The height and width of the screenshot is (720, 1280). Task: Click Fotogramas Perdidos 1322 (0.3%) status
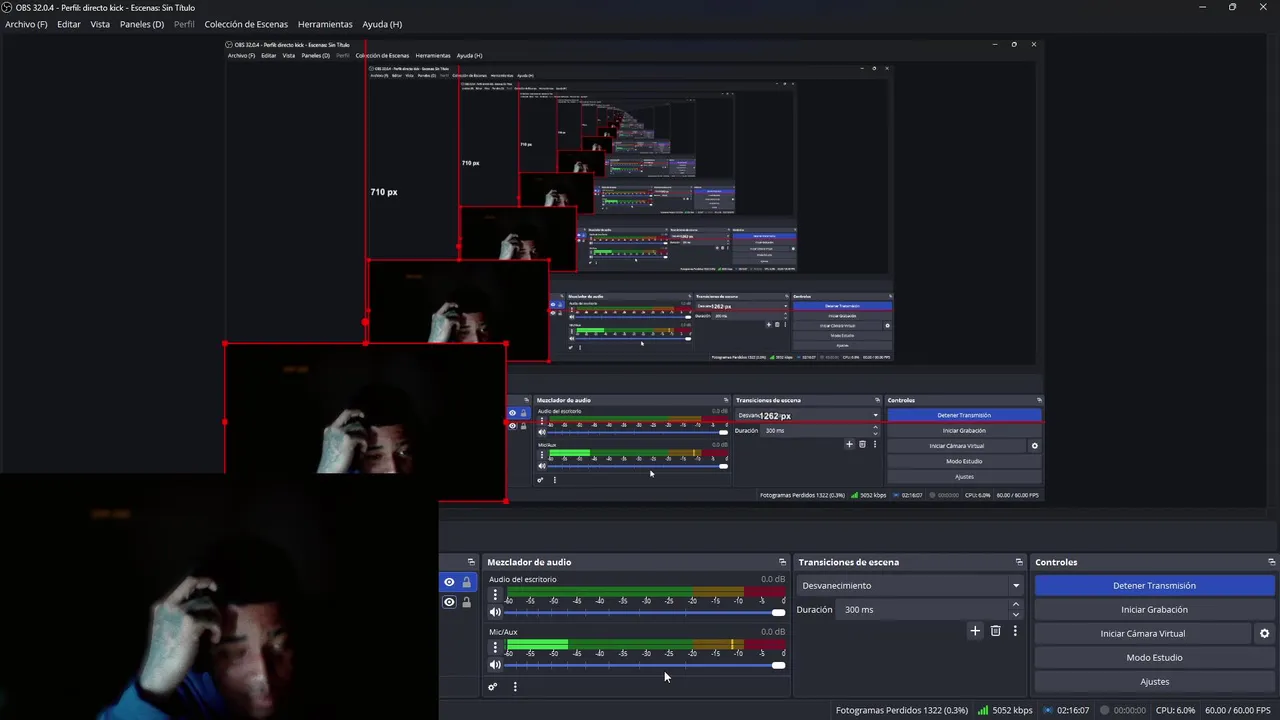[902, 710]
